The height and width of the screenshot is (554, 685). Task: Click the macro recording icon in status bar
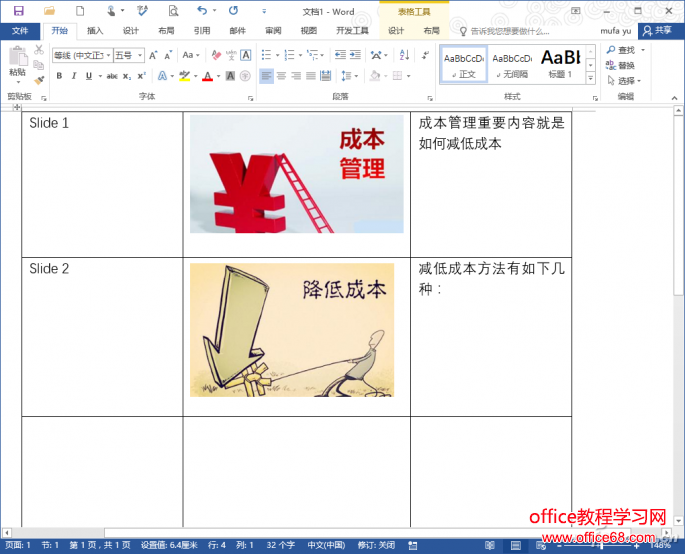(412, 545)
